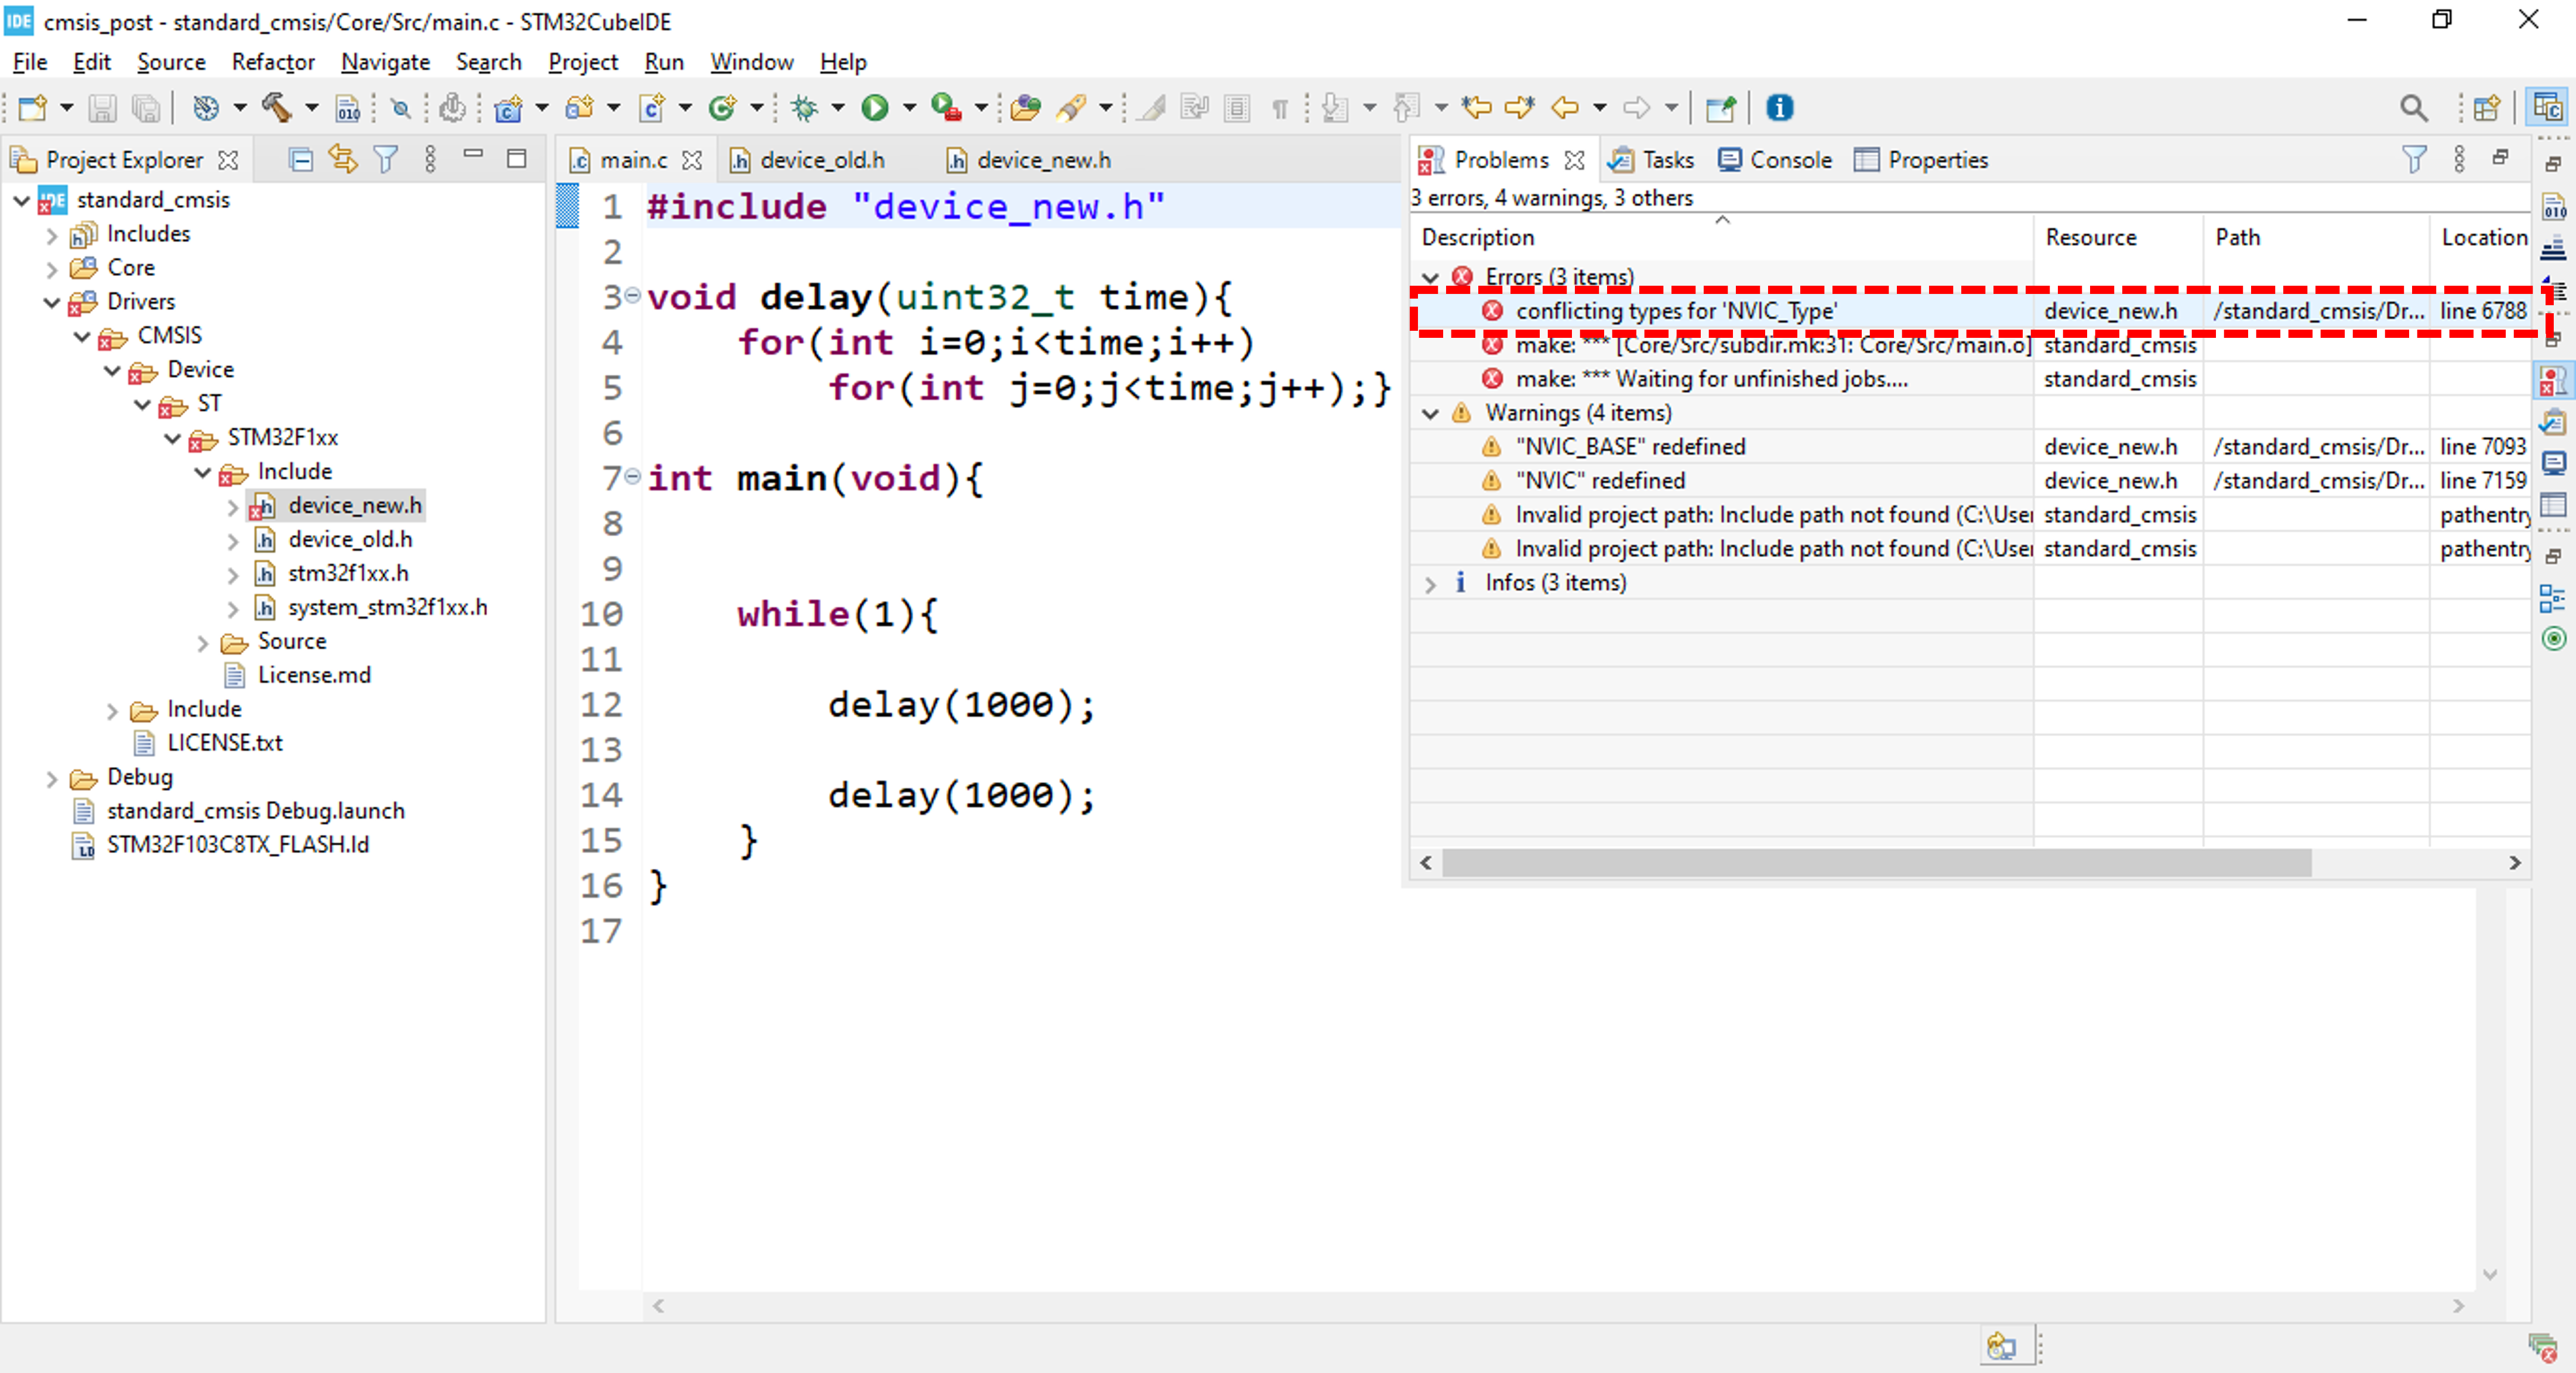Click the Build hammer icon
This screenshot has width=2576, height=1373.
[277, 107]
